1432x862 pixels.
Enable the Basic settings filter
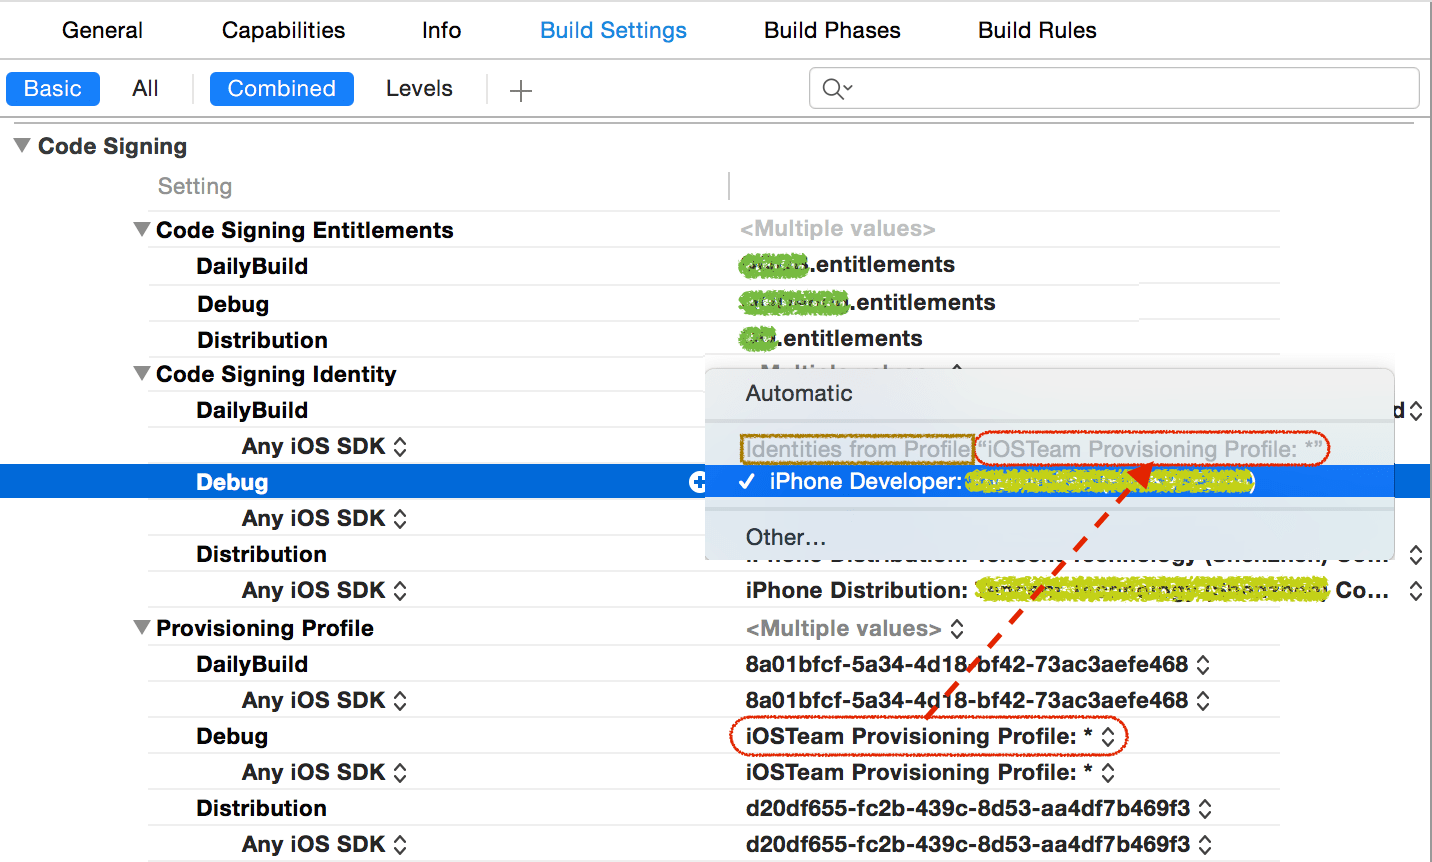[x=52, y=88]
